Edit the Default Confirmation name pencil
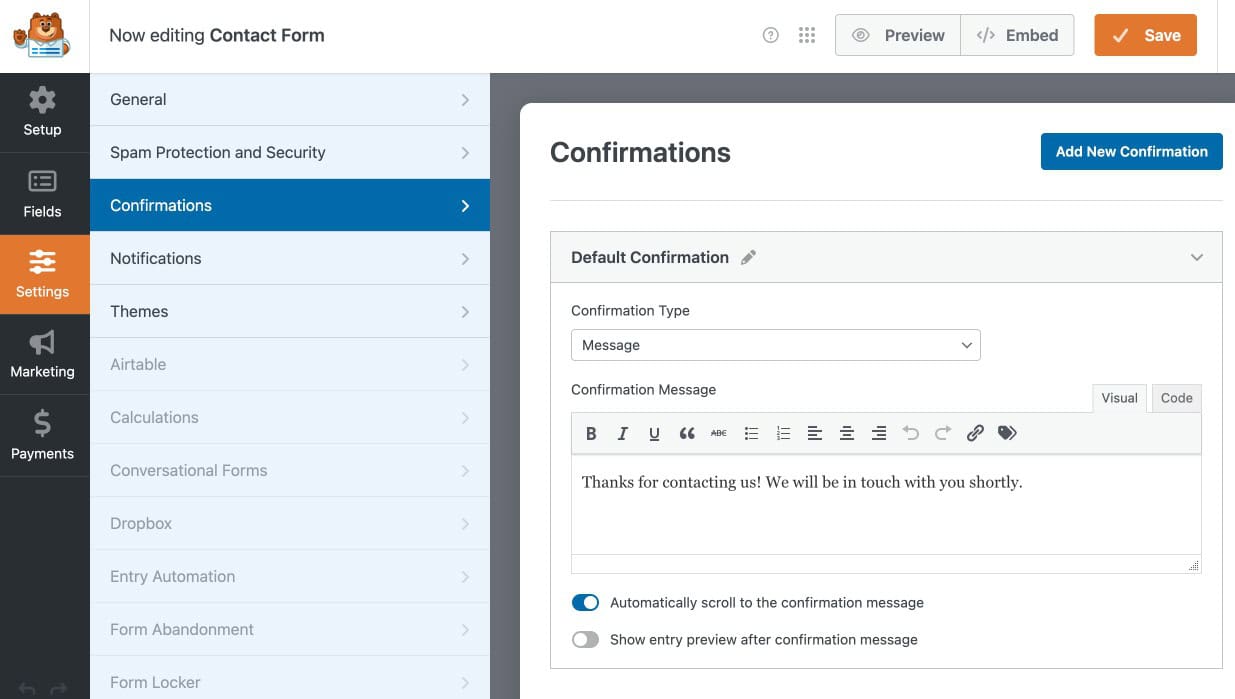1235x699 pixels. tap(748, 257)
